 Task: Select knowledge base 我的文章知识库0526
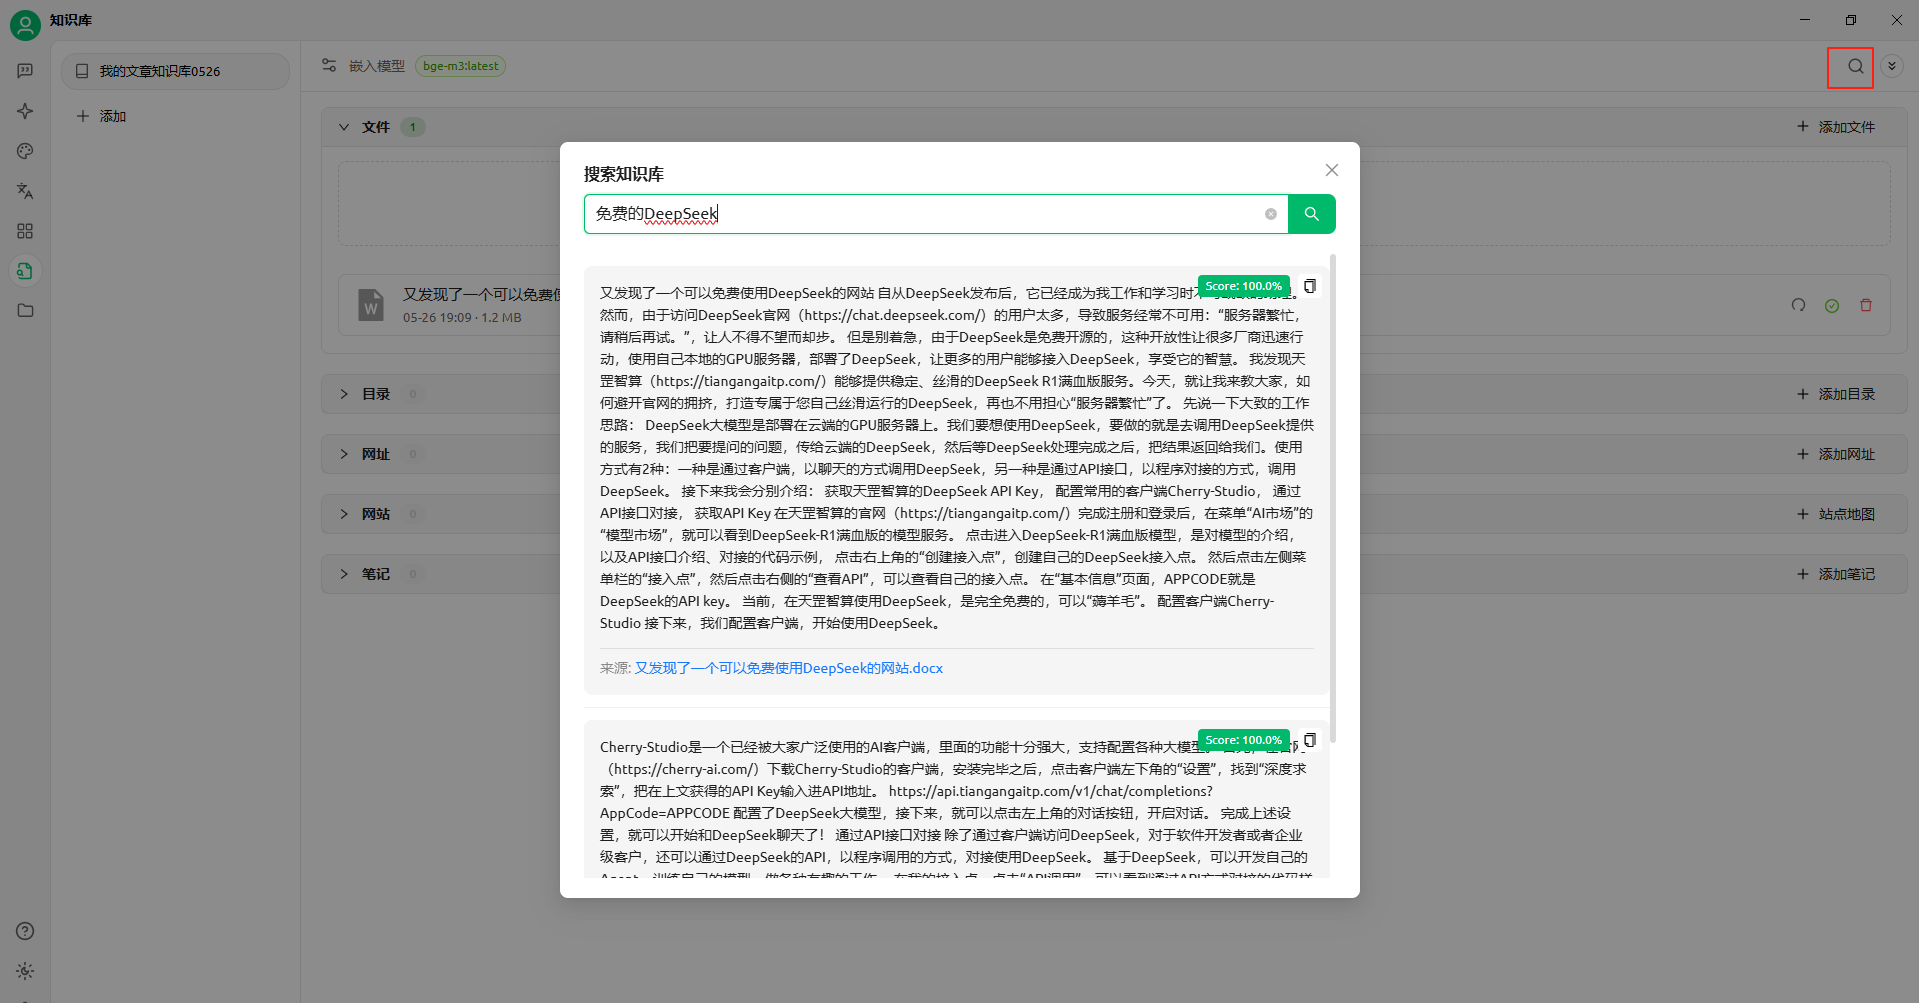175,71
